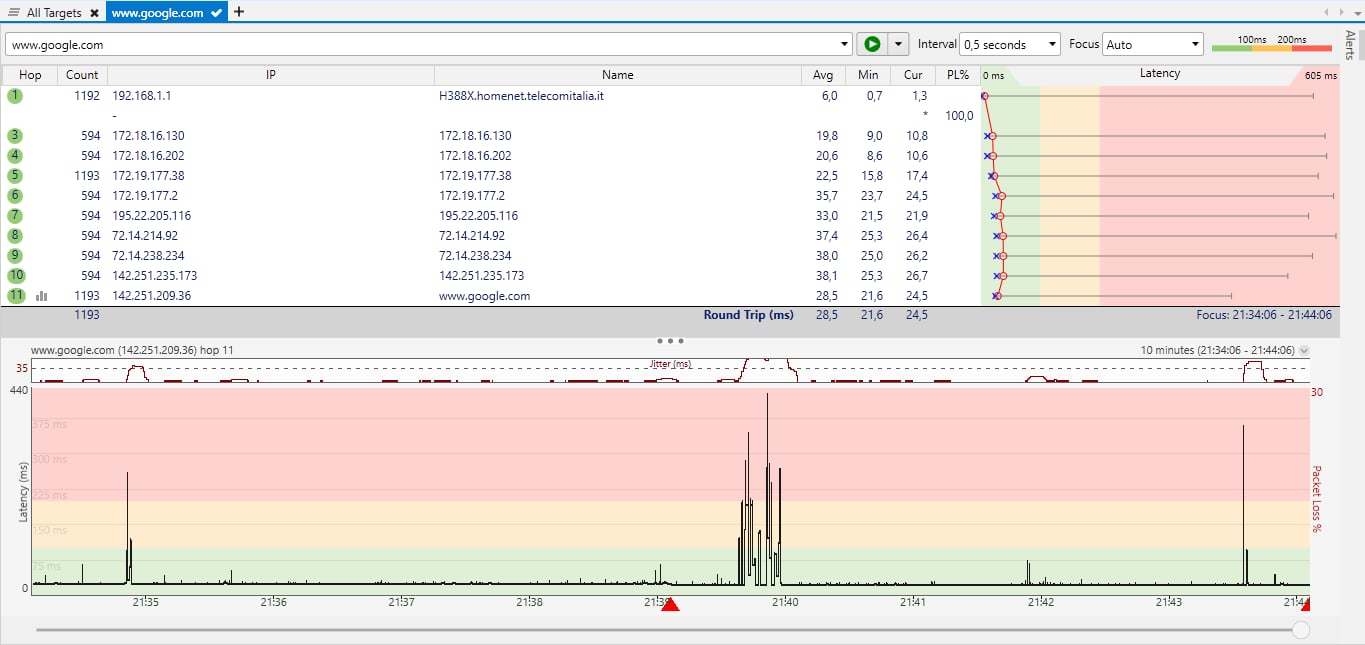Open the All Targets hamburger list icon

(13, 12)
